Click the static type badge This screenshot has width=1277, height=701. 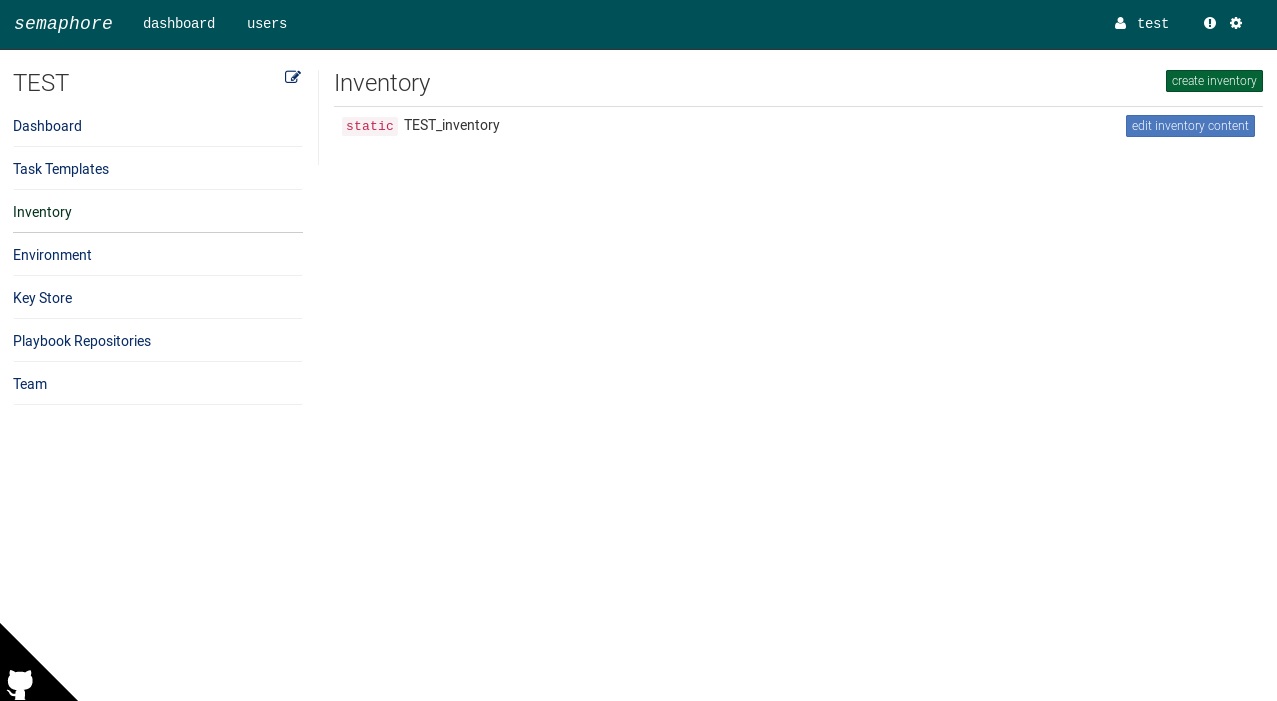tap(370, 126)
